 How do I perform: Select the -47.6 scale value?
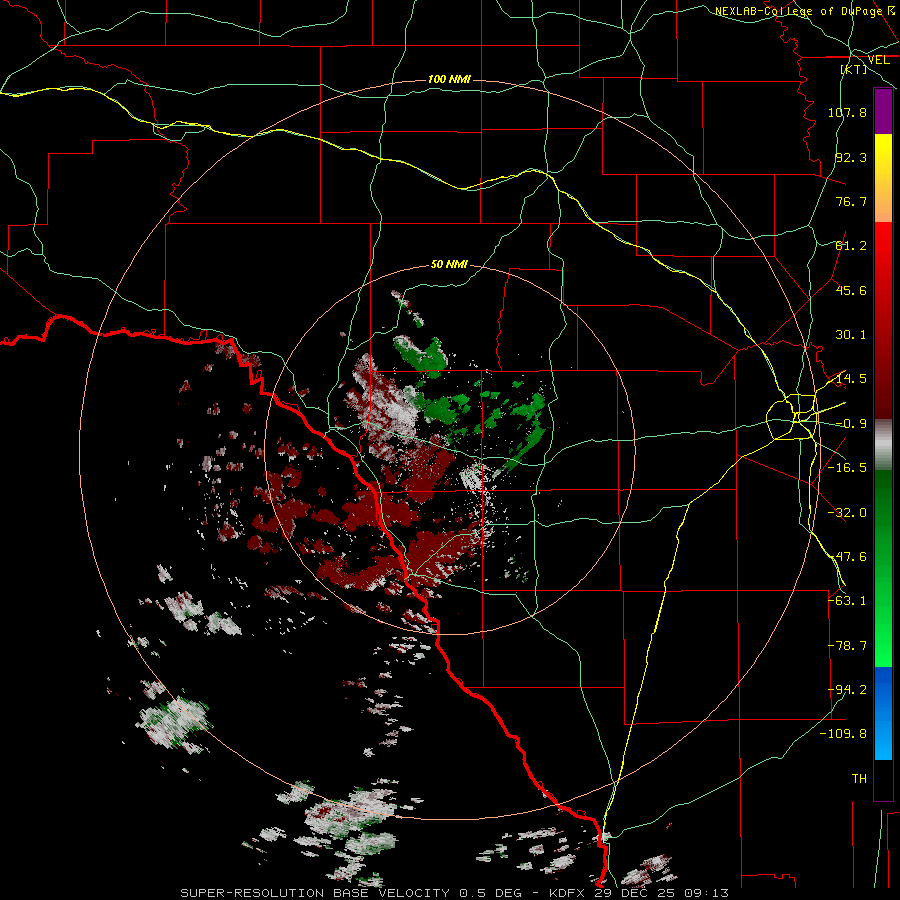(x=847, y=557)
